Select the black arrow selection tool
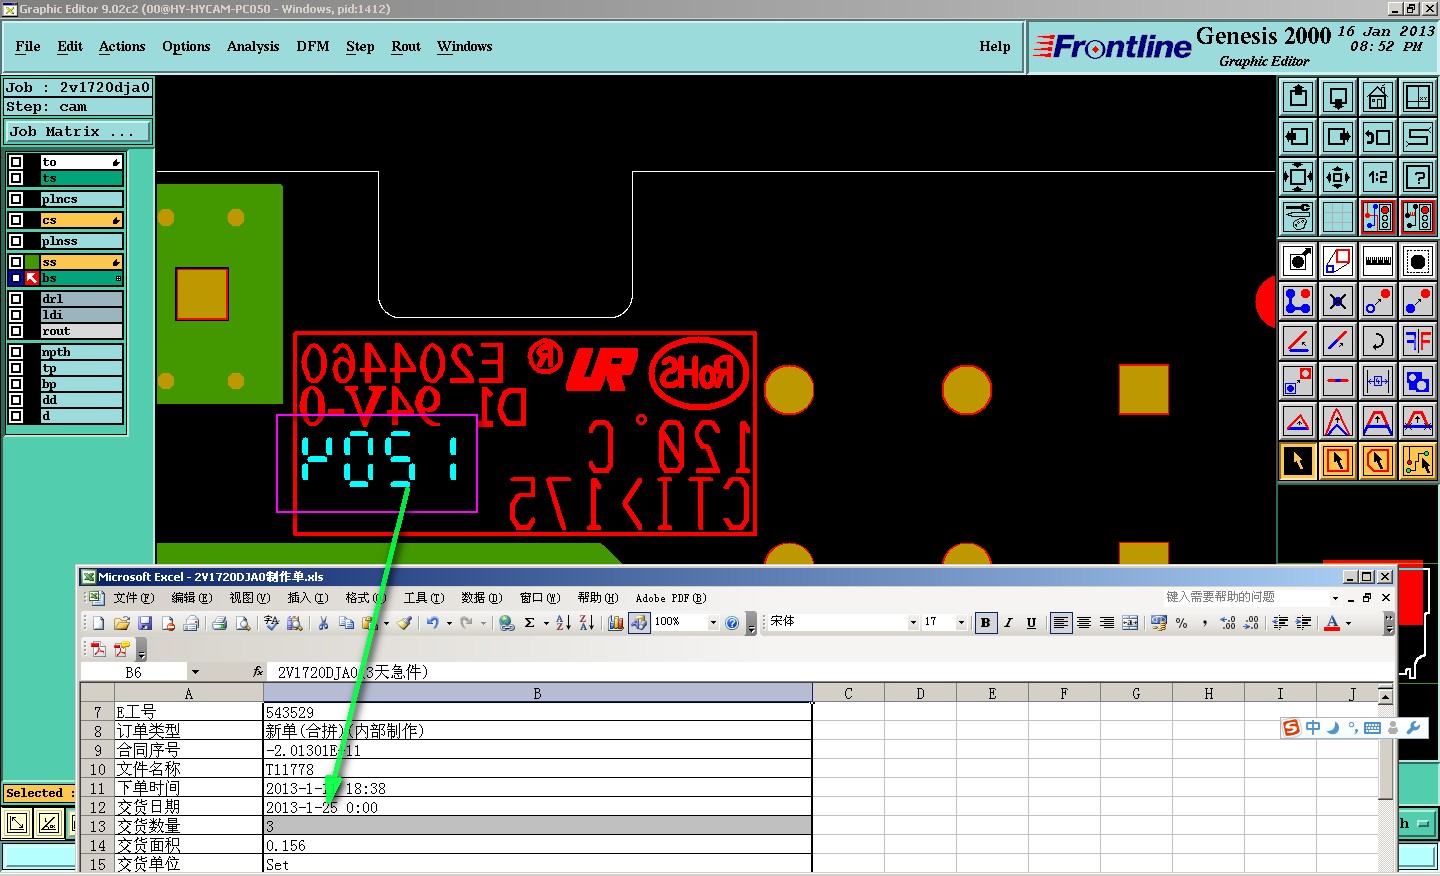Image resolution: width=1440 pixels, height=876 pixels. [x=1298, y=462]
